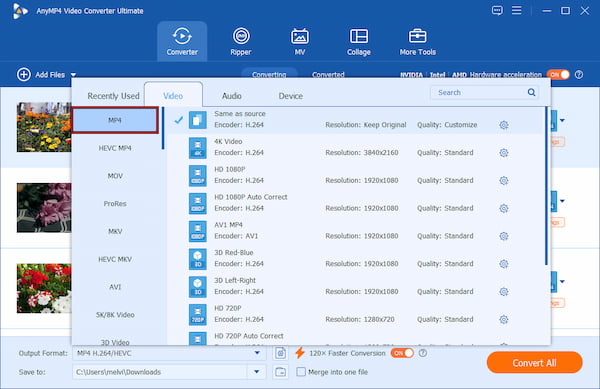The width and height of the screenshot is (600, 389).
Task: Click the search magnifier icon
Action: pos(532,92)
